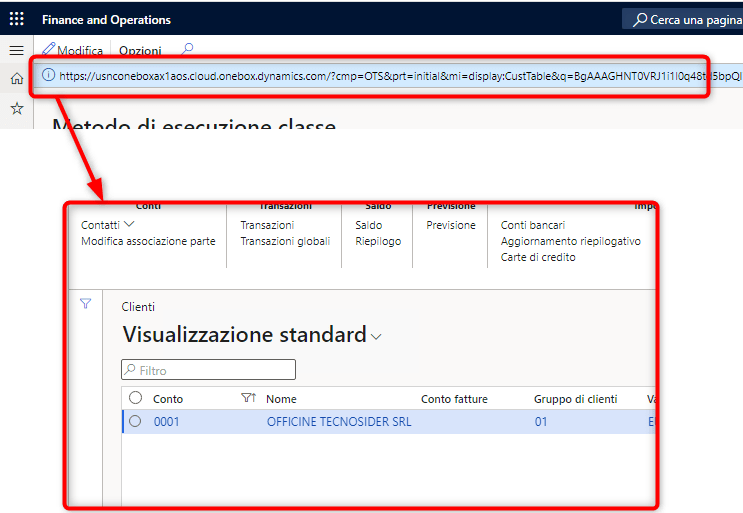
Task: Click the pencil Modifica edit button
Action: pyautogui.click(x=72, y=50)
